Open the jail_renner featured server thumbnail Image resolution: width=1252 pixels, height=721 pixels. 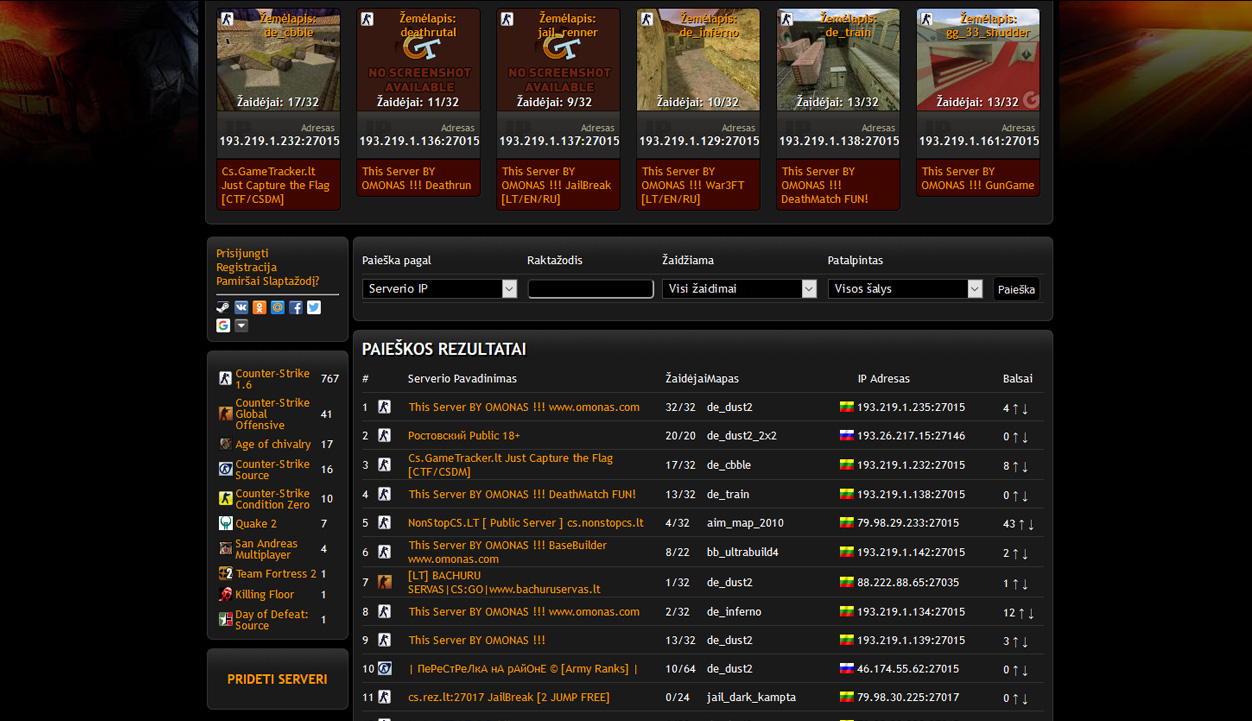tap(558, 60)
